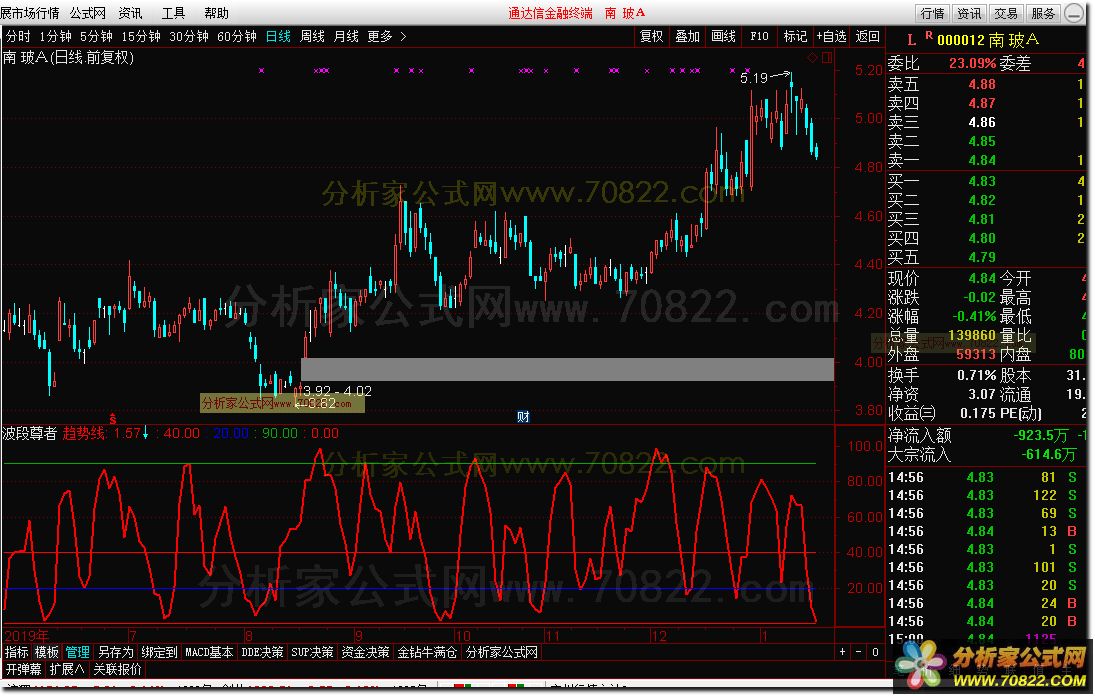Screen dimensions: 1095x696
Task: Select the MACD基本 indicator tab
Action: [x=209, y=652]
